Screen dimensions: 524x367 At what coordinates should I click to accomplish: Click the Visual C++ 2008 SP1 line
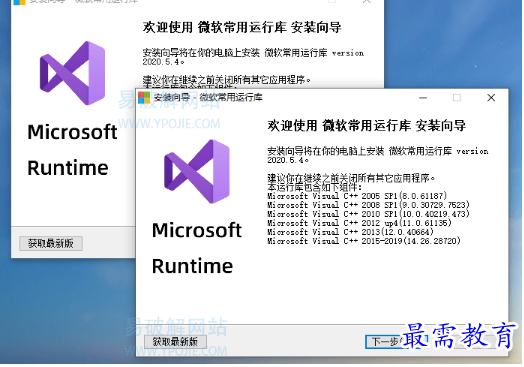click(x=368, y=205)
